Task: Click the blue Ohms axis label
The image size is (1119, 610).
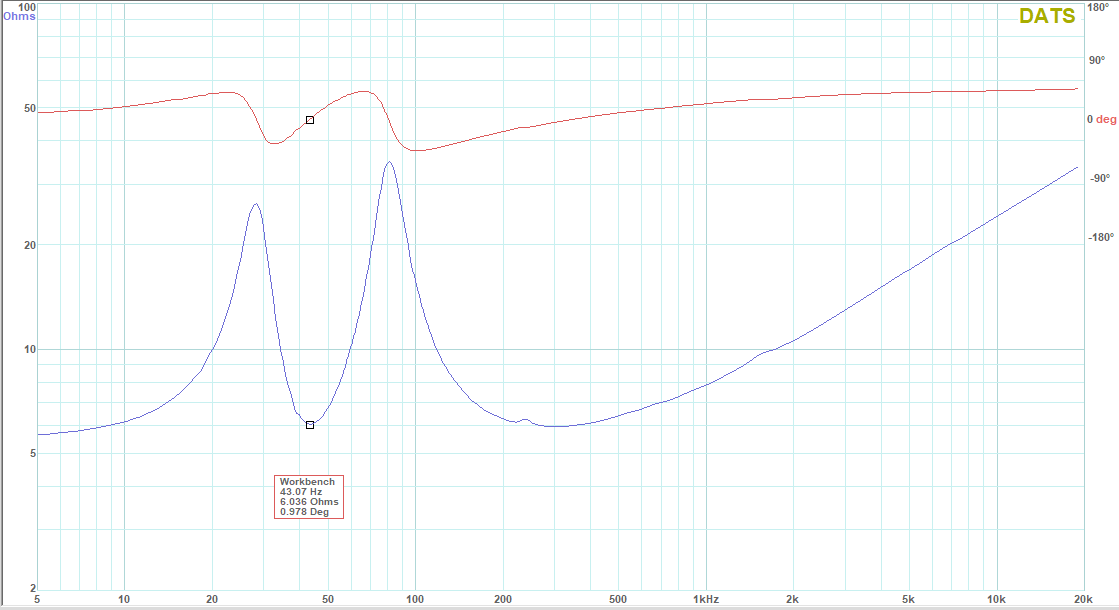Action: pos(19,16)
